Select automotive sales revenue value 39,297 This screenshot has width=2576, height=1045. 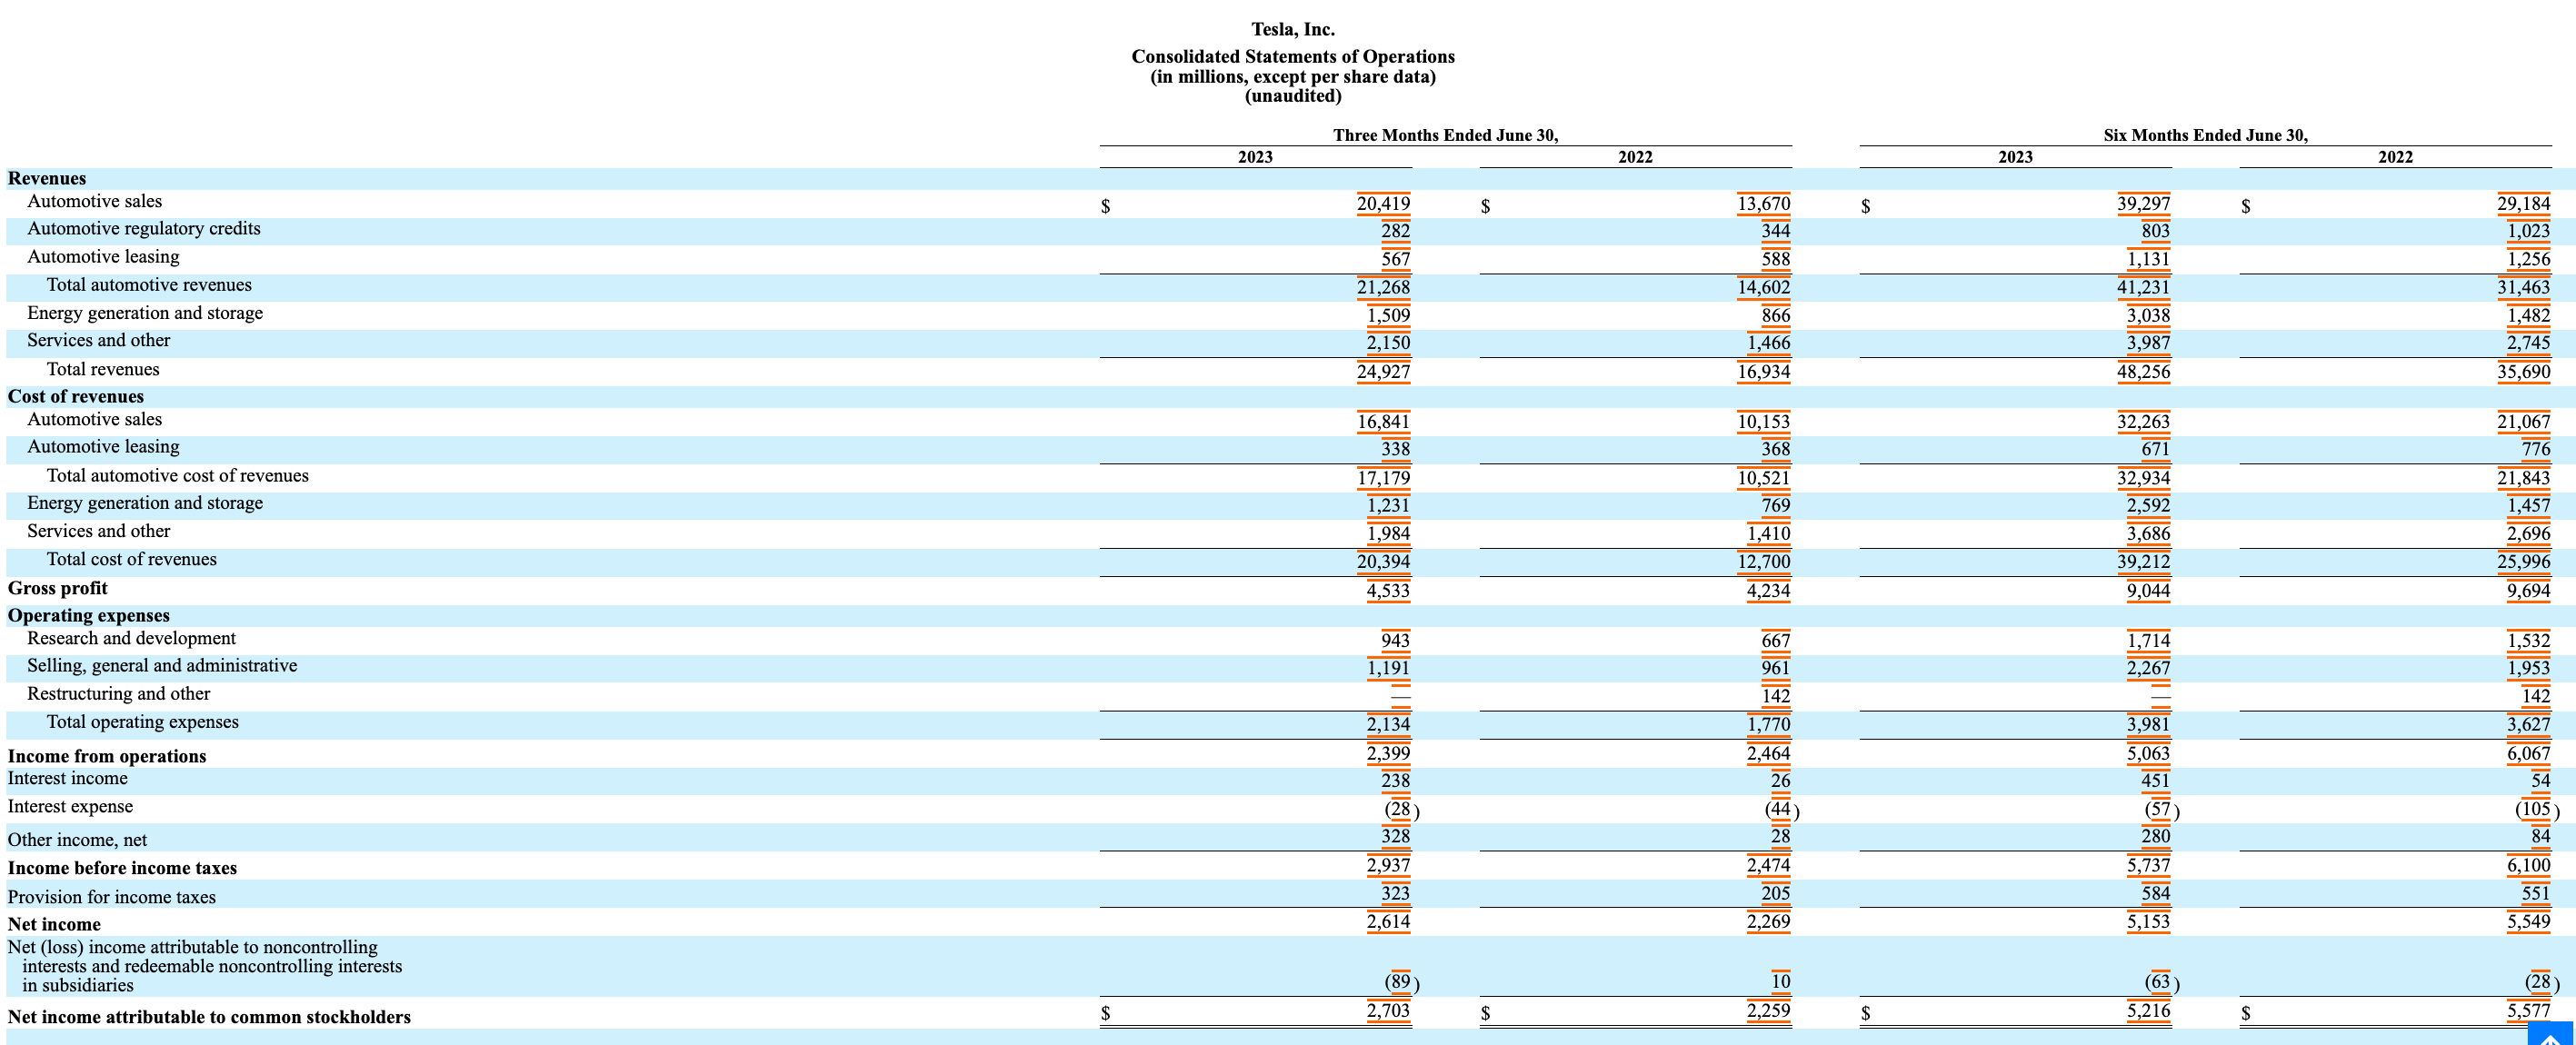click(x=2144, y=204)
